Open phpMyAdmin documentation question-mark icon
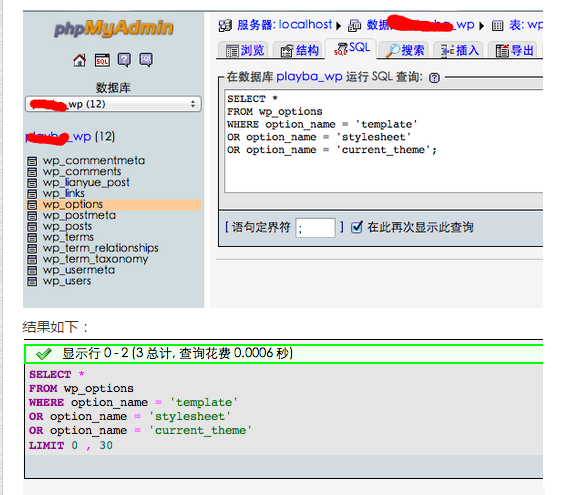Screen dimensions: 565x495 [x=124, y=60]
